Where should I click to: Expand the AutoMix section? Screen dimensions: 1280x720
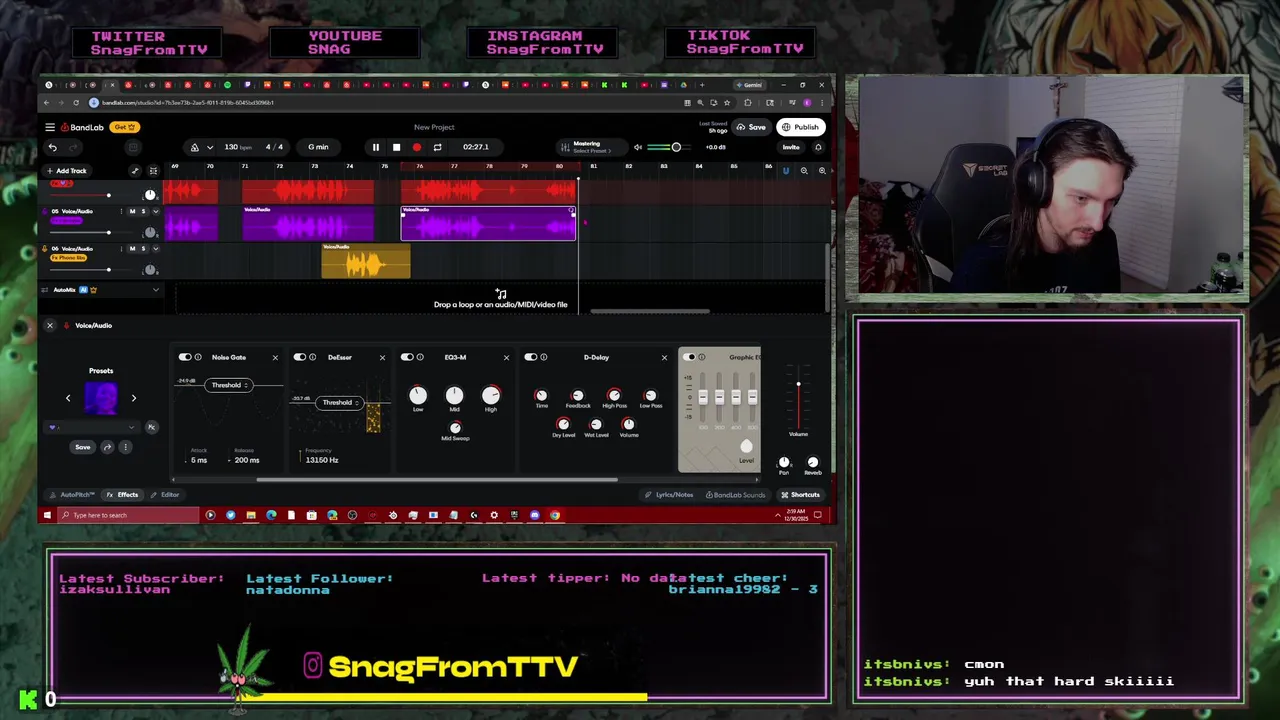click(x=155, y=290)
